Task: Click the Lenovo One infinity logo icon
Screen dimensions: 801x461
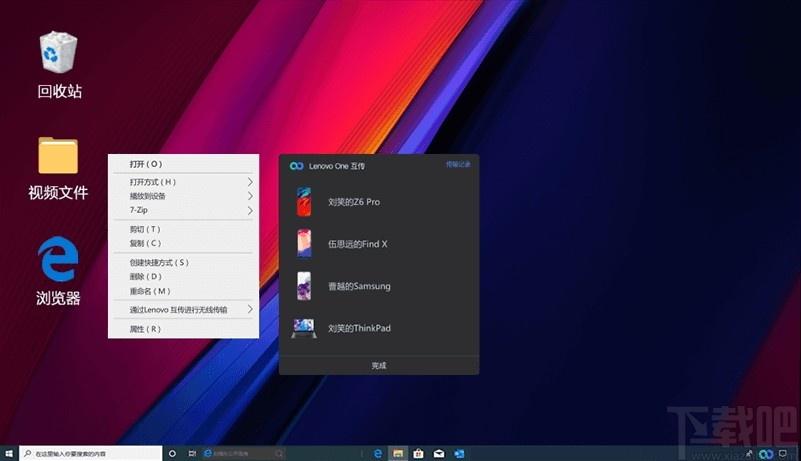Action: click(x=296, y=166)
